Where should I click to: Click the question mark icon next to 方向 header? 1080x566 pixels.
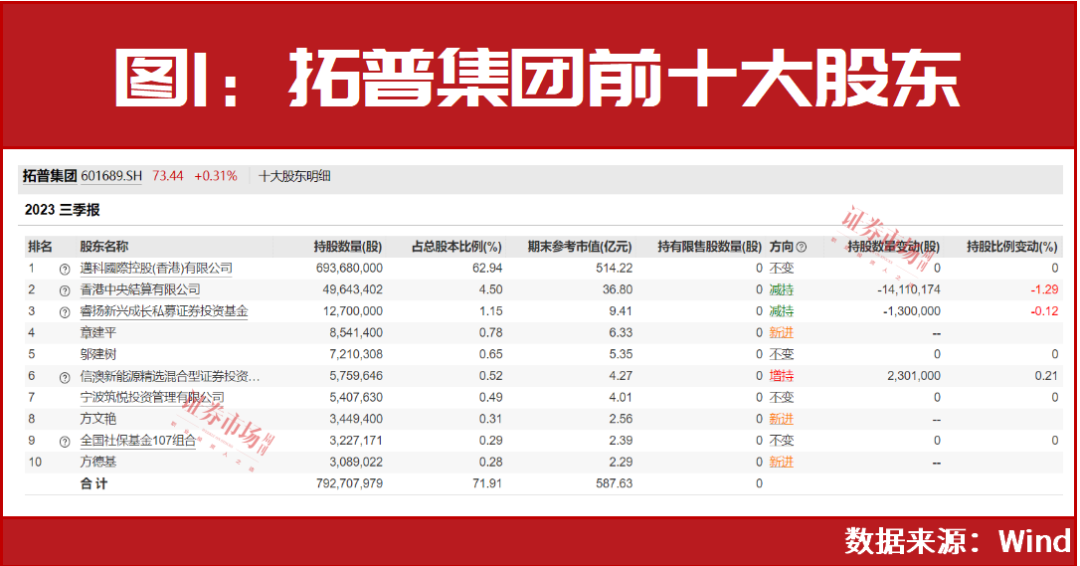(801, 247)
